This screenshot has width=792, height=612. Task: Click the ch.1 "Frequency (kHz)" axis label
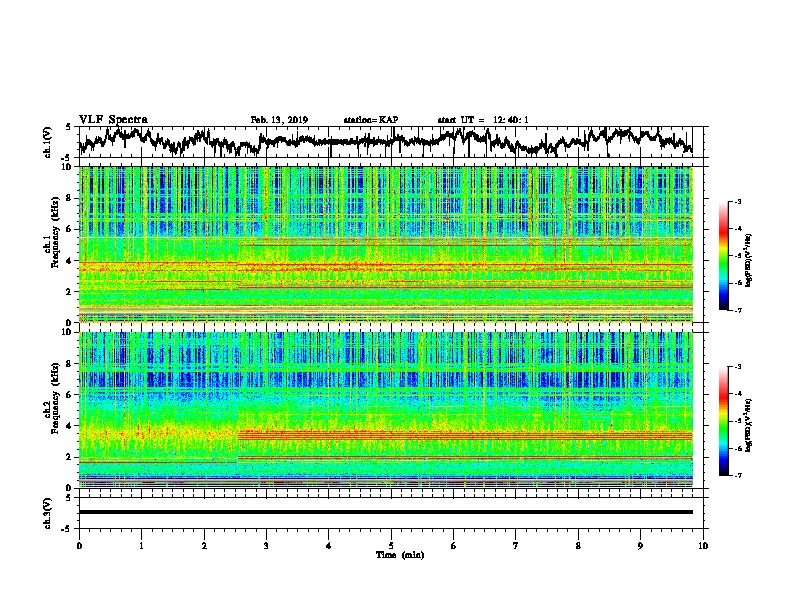click(55, 232)
